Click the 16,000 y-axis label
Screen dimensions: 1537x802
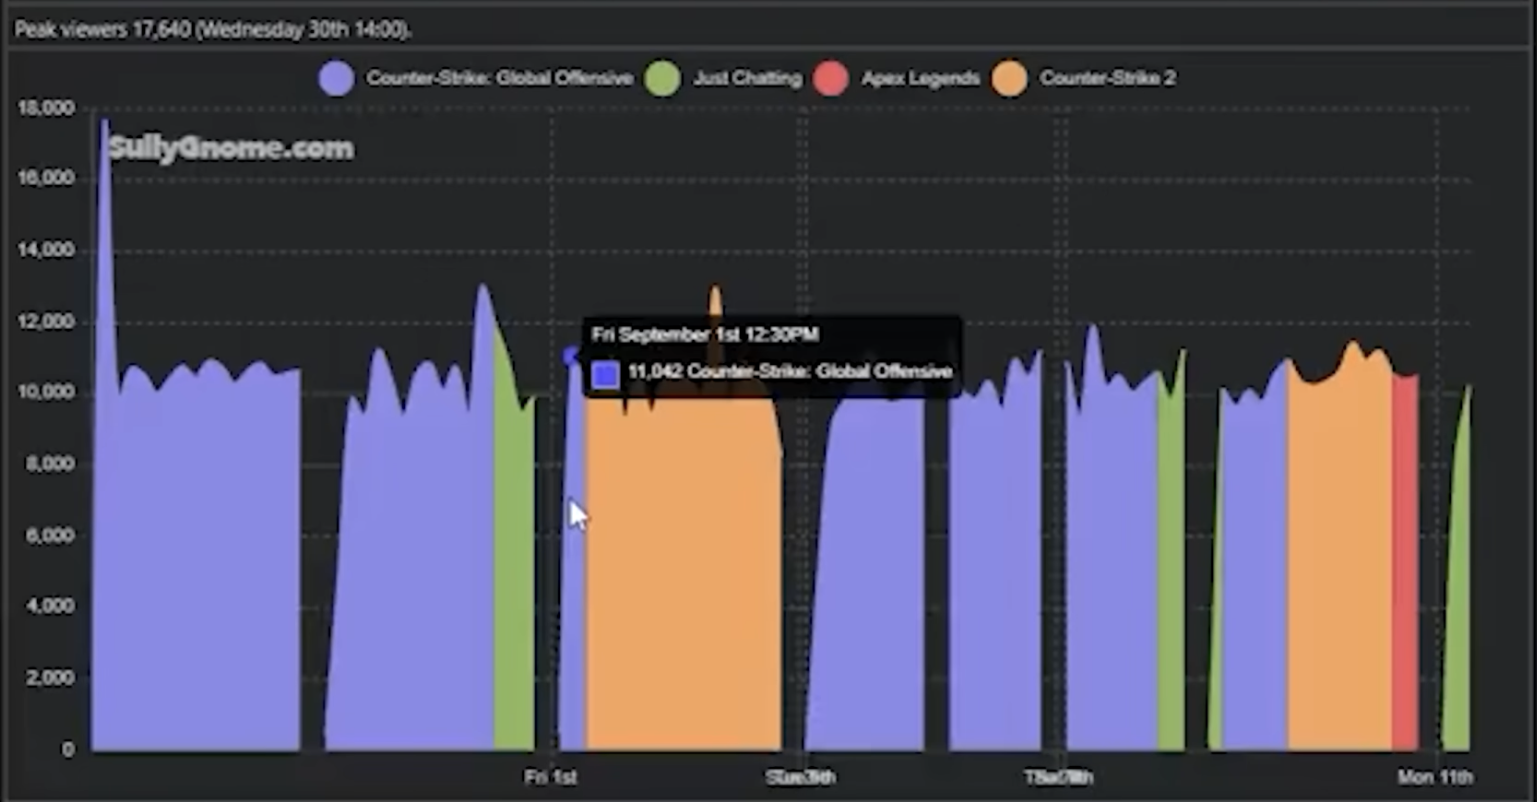tap(46, 178)
